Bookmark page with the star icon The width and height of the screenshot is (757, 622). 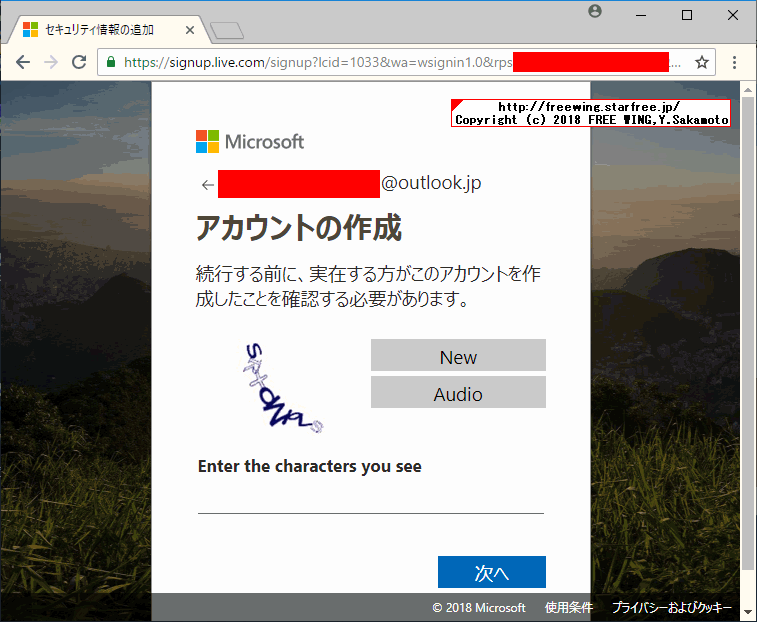(x=701, y=62)
